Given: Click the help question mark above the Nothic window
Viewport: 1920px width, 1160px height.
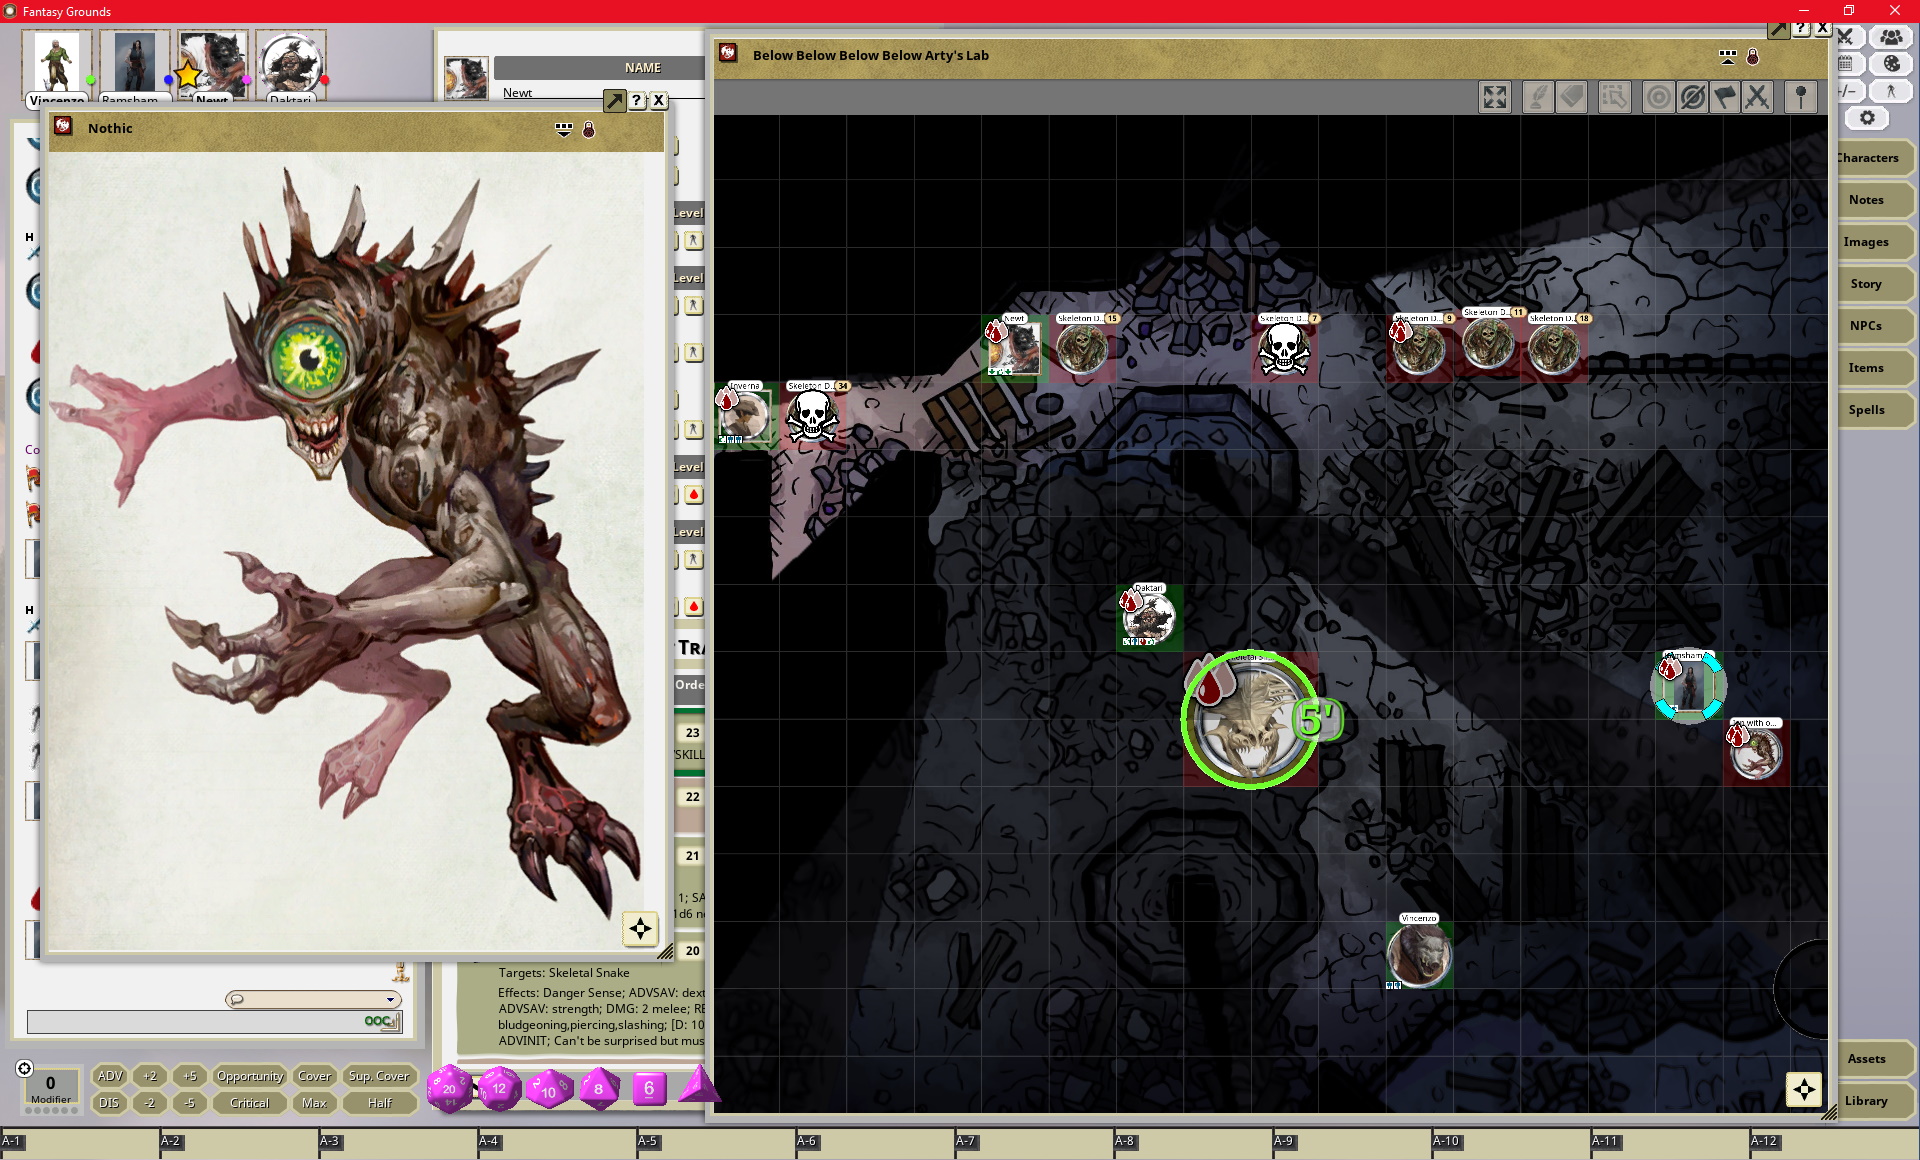Looking at the screenshot, I should click(637, 100).
